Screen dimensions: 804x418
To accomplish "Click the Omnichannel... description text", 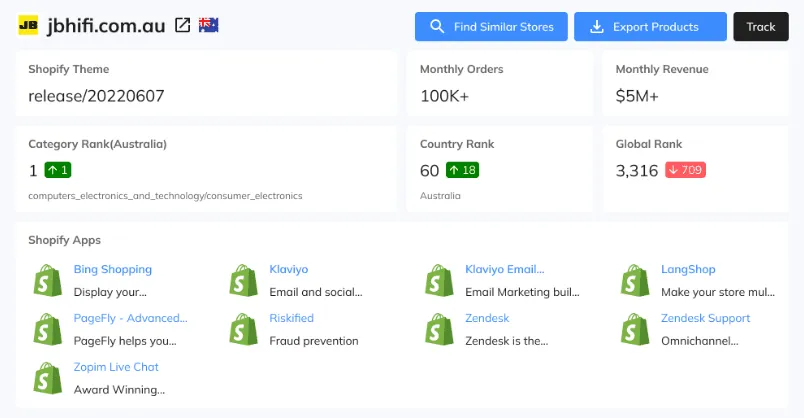I will pos(700,341).
